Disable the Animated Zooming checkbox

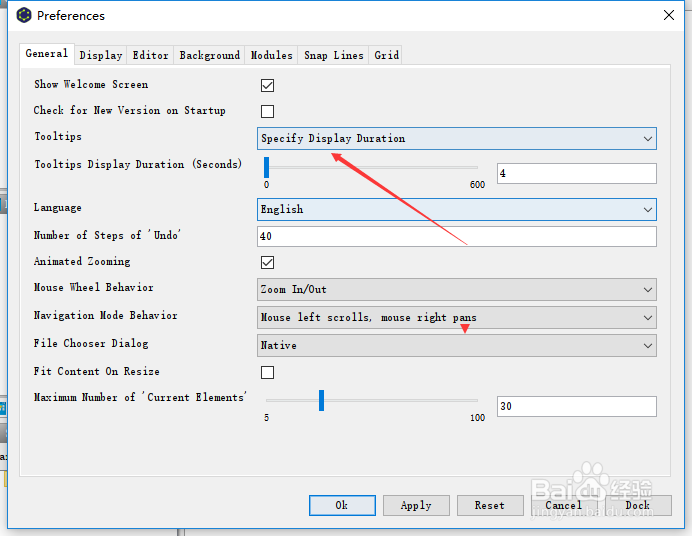pyautogui.click(x=267, y=262)
